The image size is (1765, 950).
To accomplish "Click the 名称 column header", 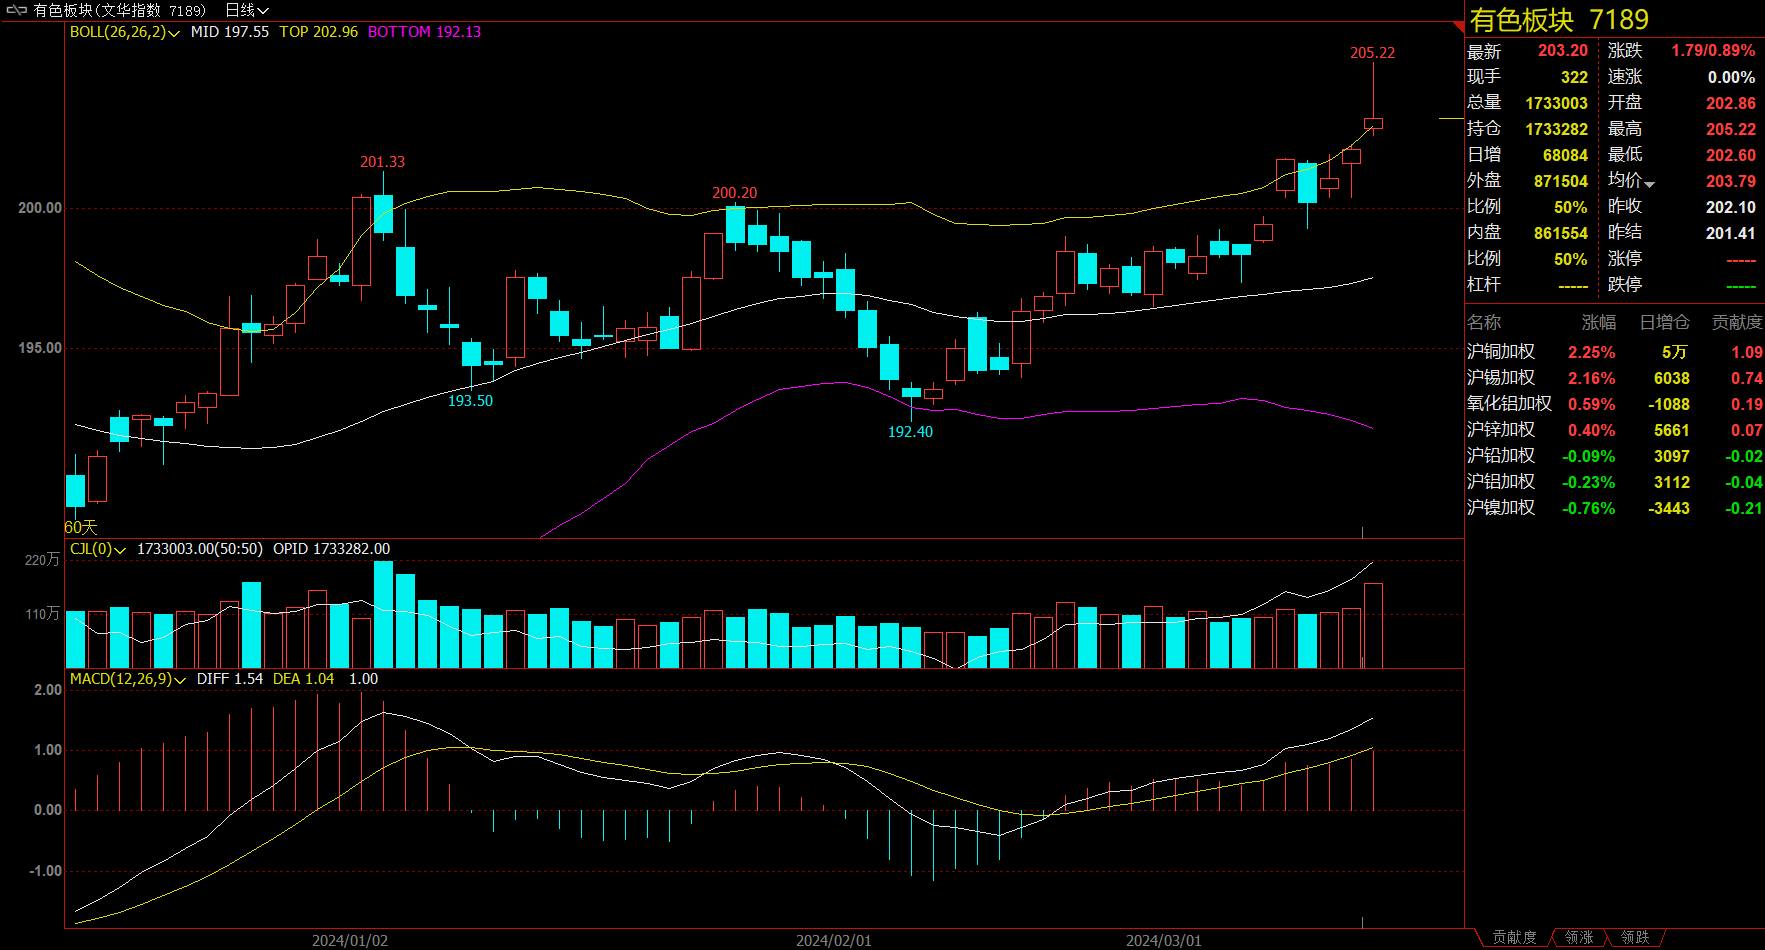I will click(x=1484, y=322).
